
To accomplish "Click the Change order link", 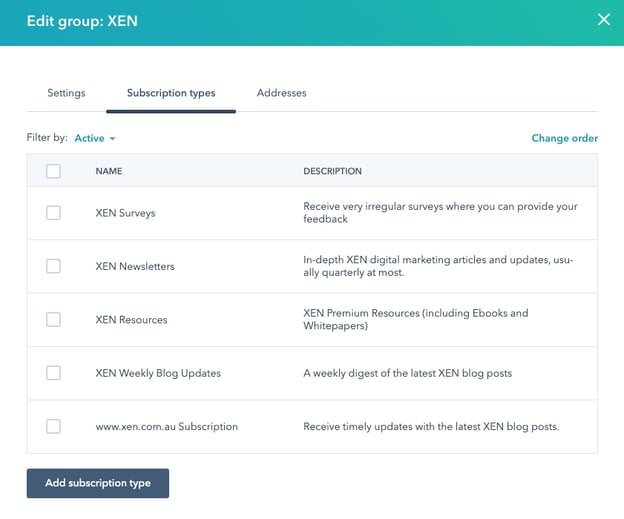I will click(x=564, y=138).
